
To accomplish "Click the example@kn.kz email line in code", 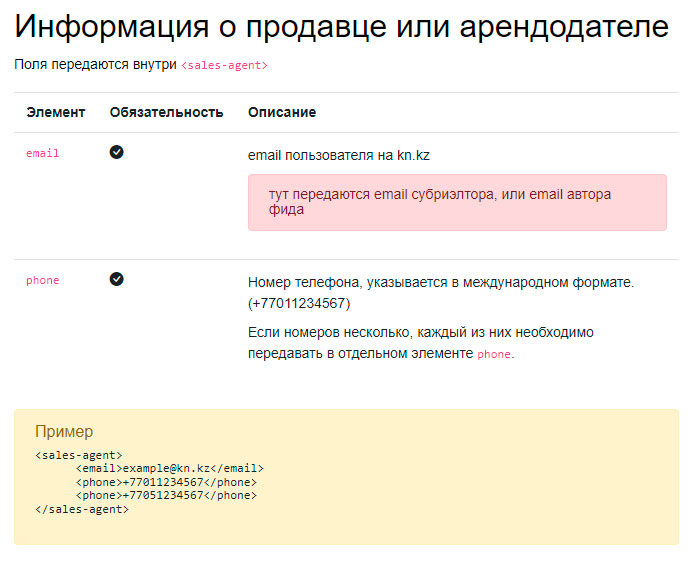I will 169,468.
